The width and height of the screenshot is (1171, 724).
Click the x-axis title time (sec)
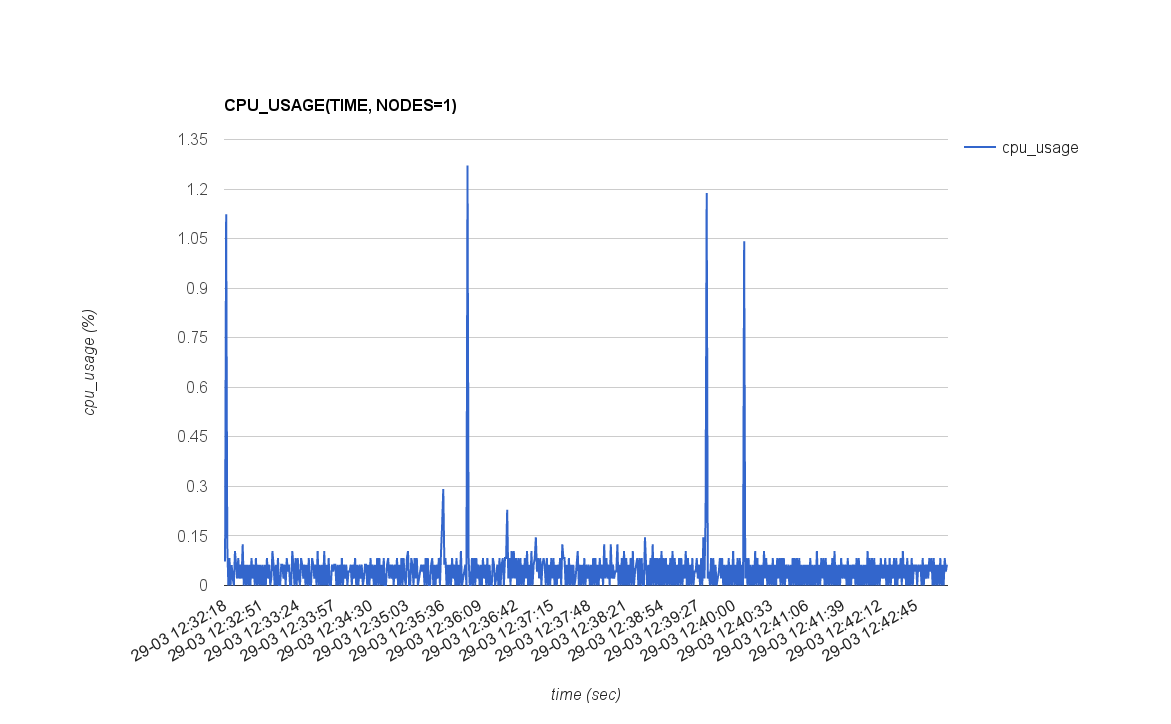(x=585, y=694)
